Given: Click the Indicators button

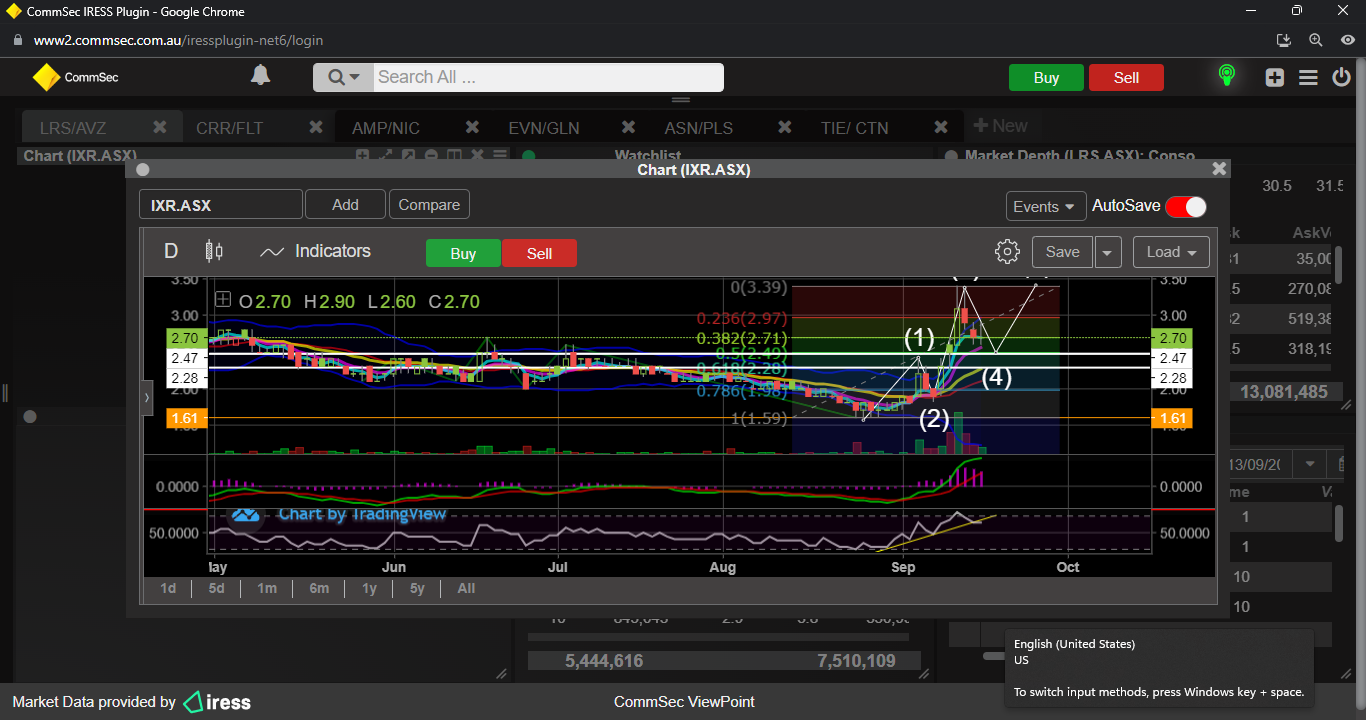Looking at the screenshot, I should point(315,252).
